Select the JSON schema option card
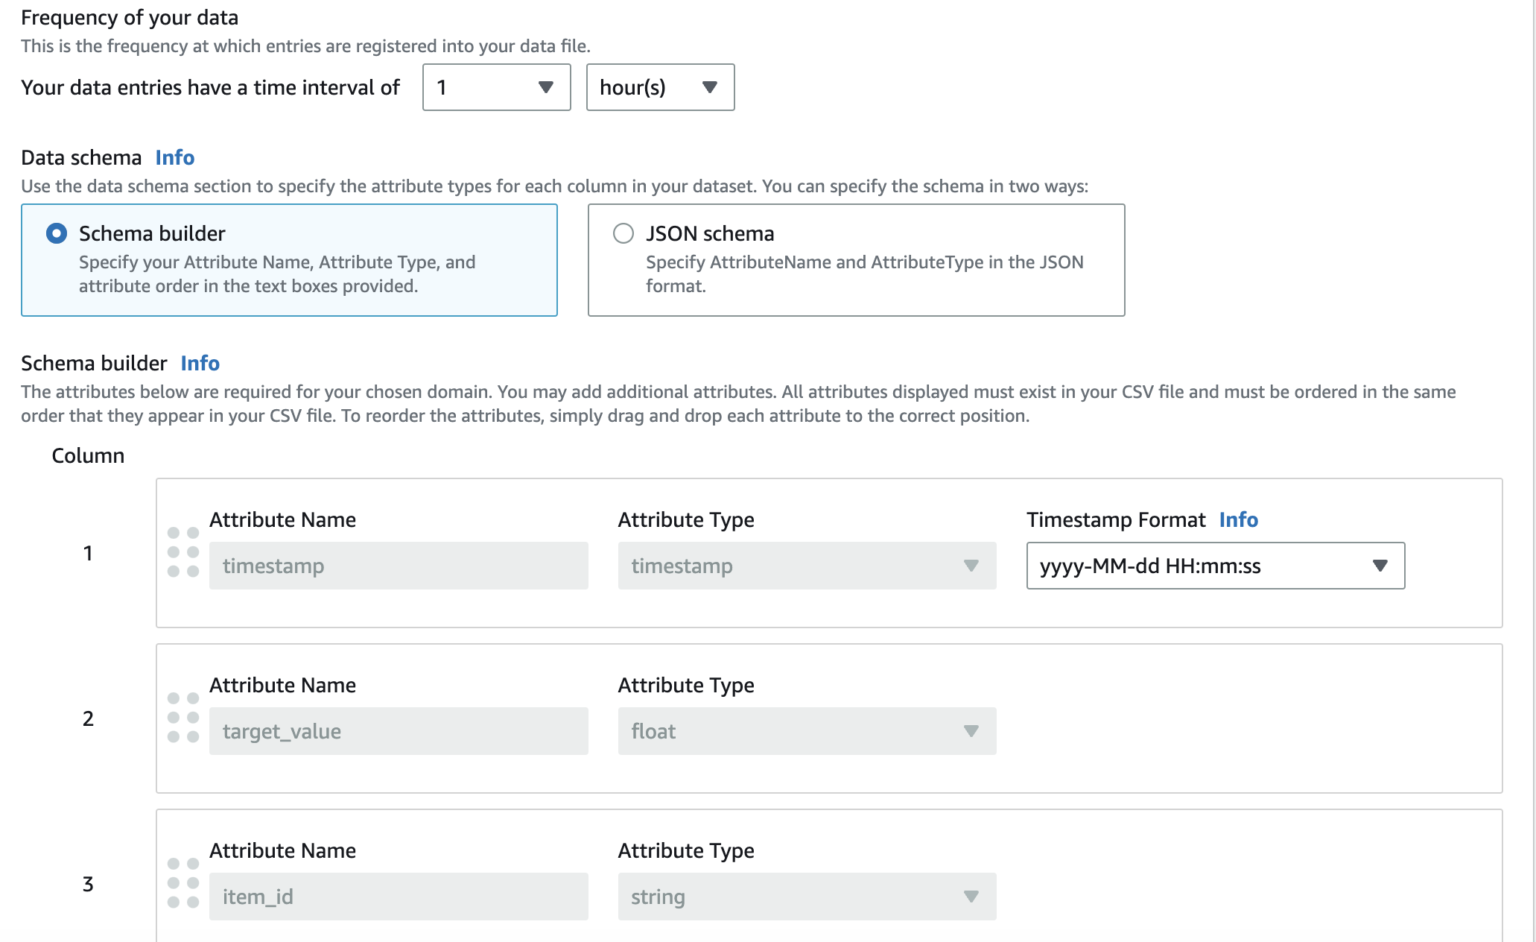The height and width of the screenshot is (942, 1536). click(x=856, y=260)
